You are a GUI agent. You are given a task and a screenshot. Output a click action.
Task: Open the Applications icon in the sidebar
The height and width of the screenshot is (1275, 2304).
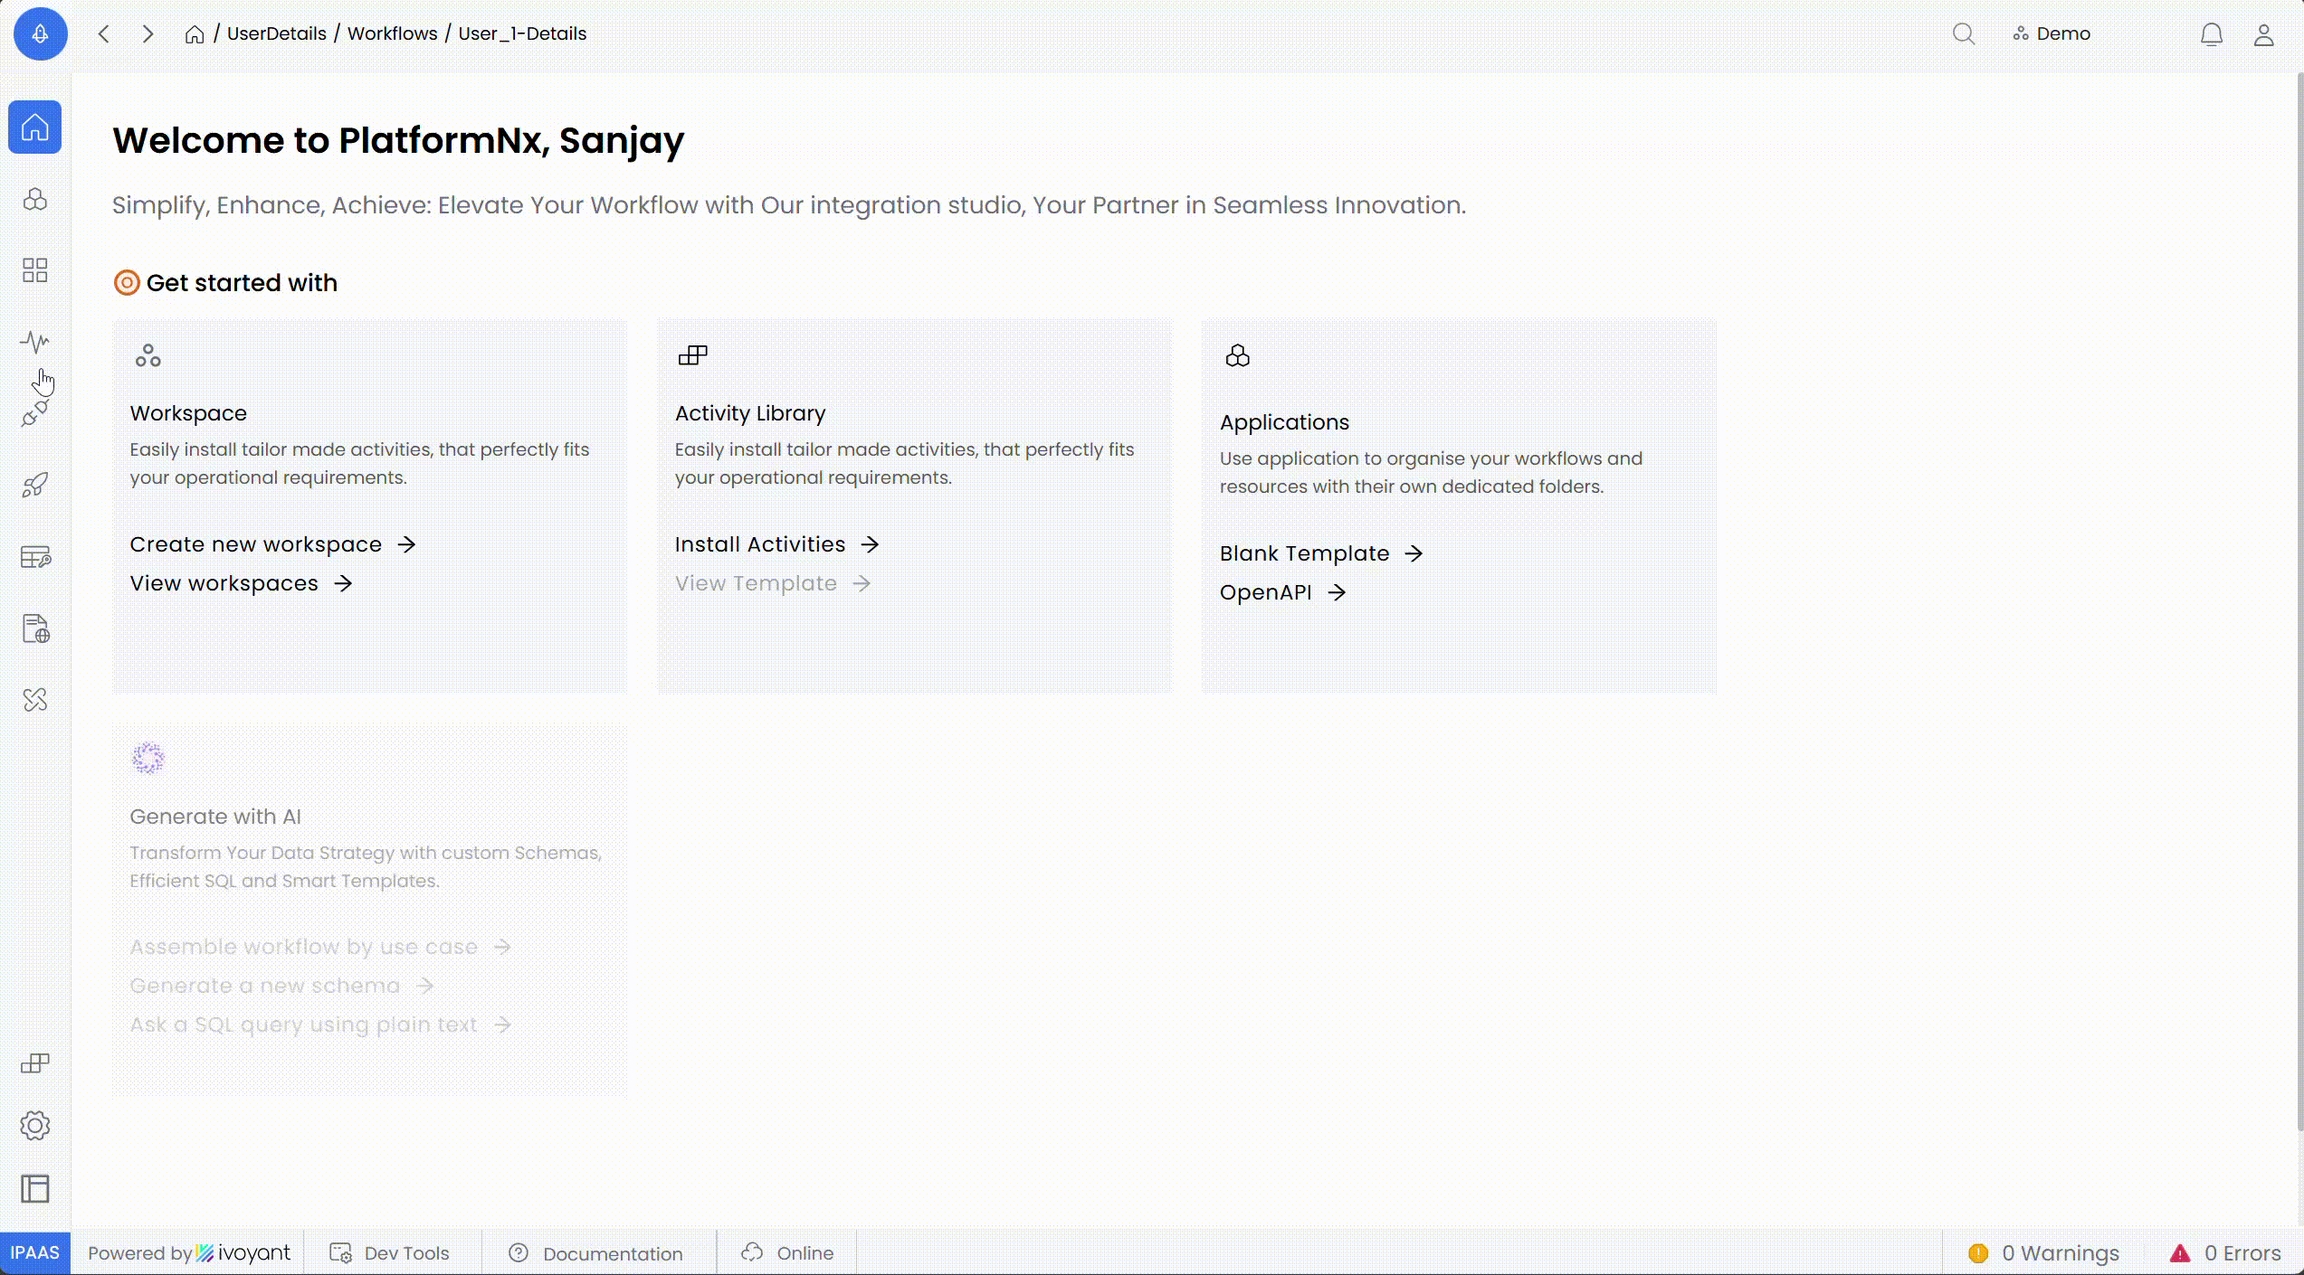tap(35, 199)
